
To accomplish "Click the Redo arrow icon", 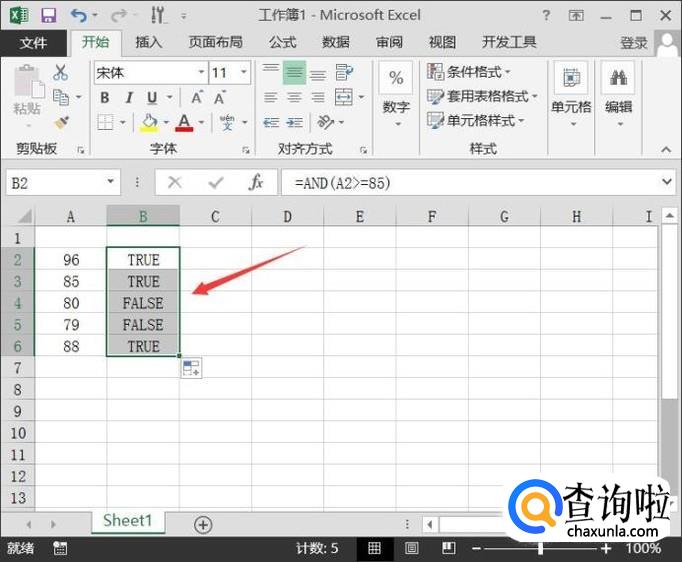I will tap(118, 16).
